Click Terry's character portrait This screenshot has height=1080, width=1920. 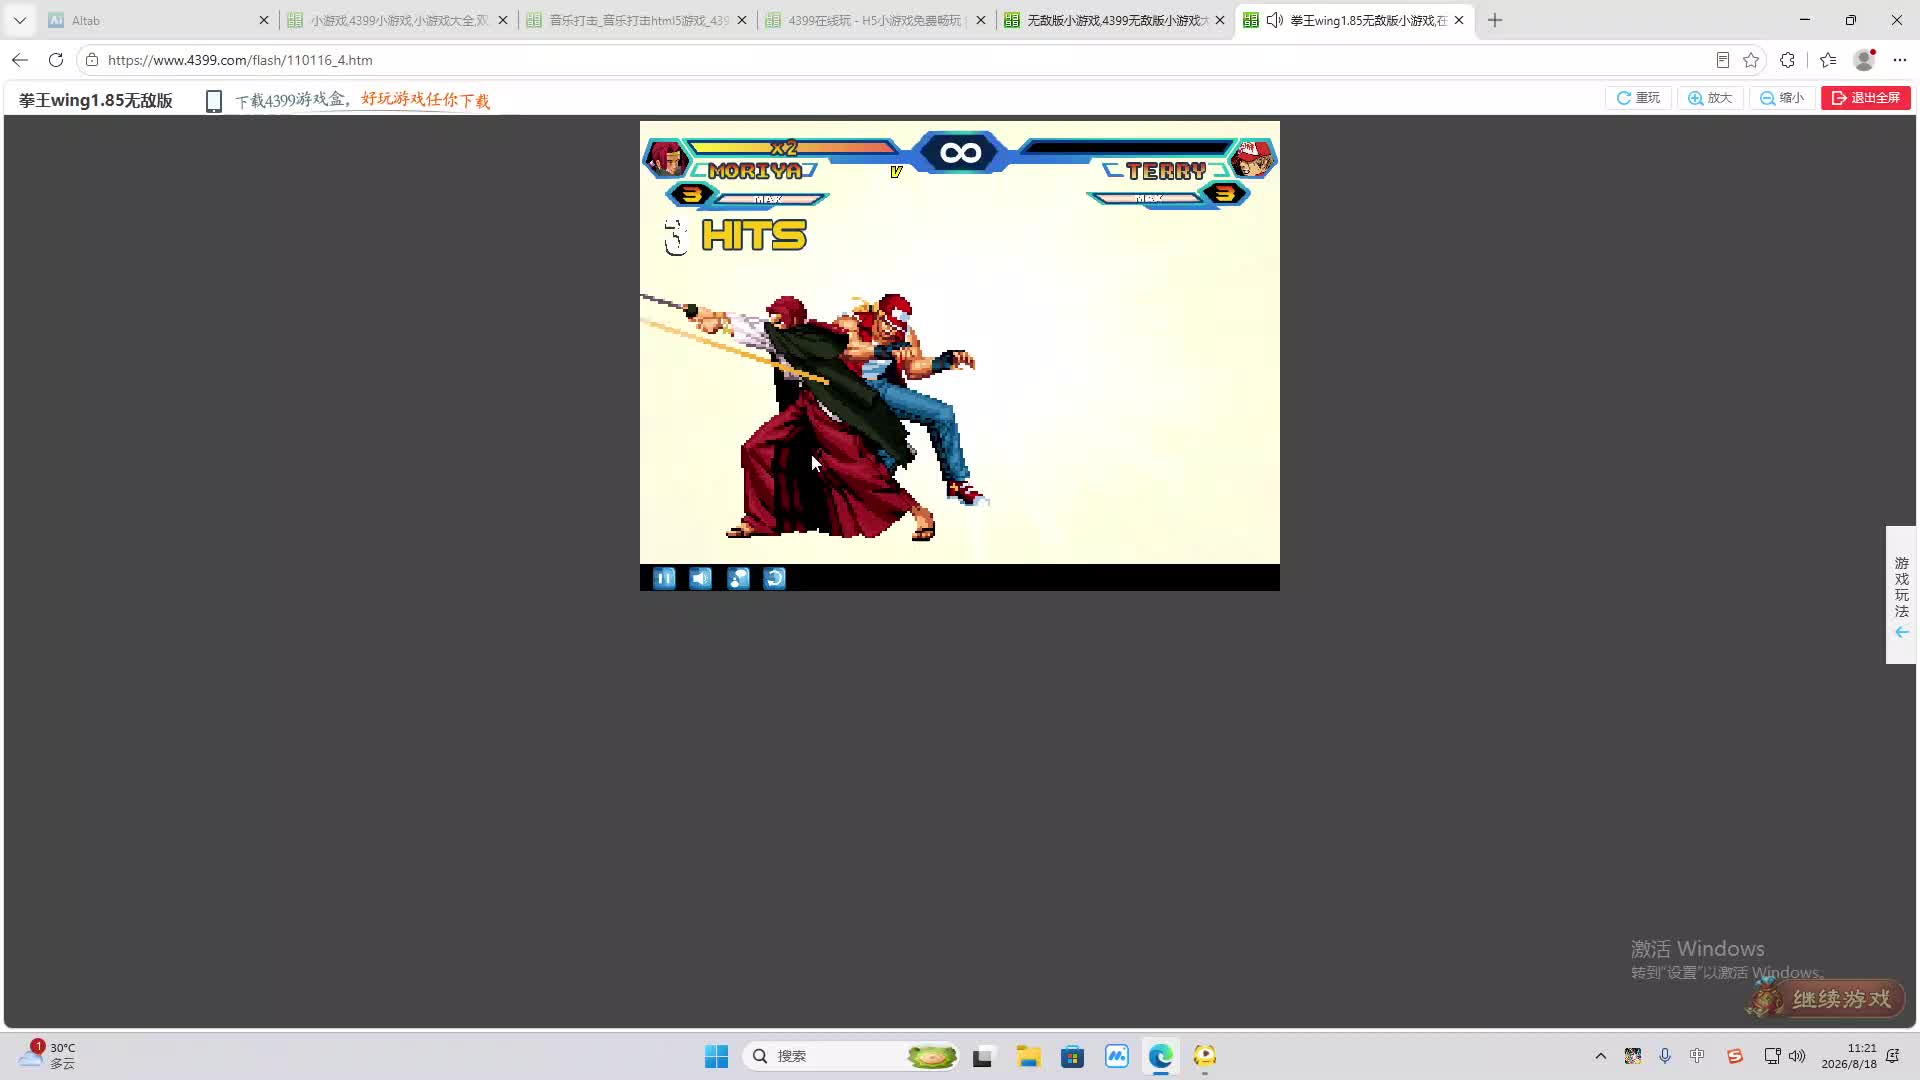1252,158
